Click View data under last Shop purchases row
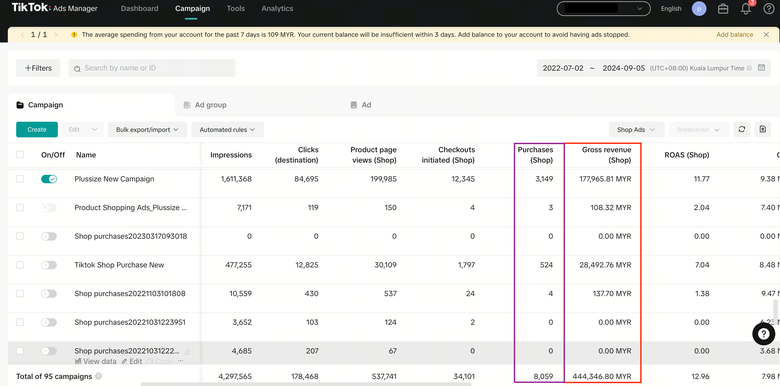 [x=96, y=362]
